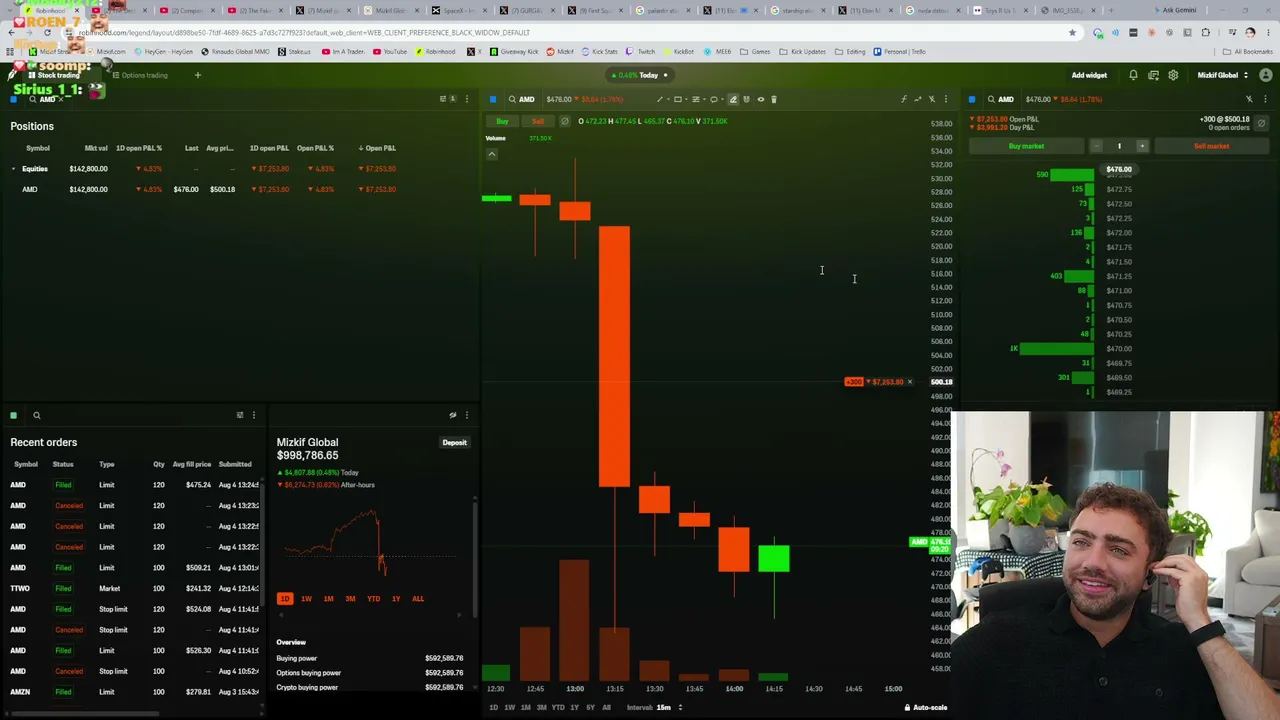Open the chart type icon on the chart header
1280x720 pixels.
pyautogui.click(x=918, y=99)
